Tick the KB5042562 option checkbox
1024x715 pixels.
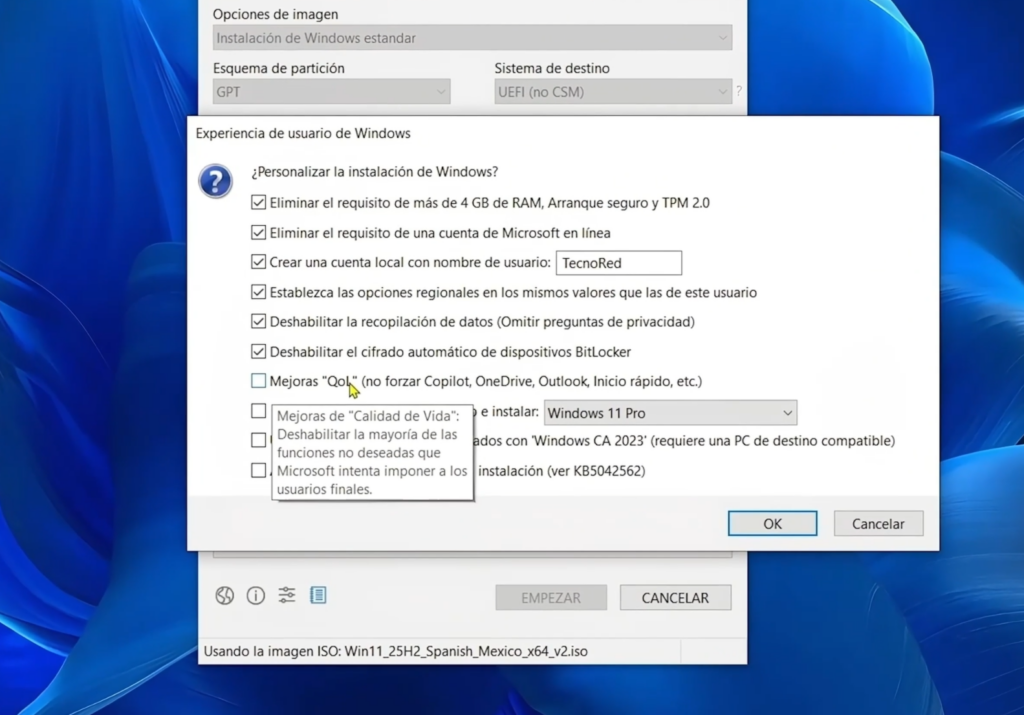click(259, 470)
